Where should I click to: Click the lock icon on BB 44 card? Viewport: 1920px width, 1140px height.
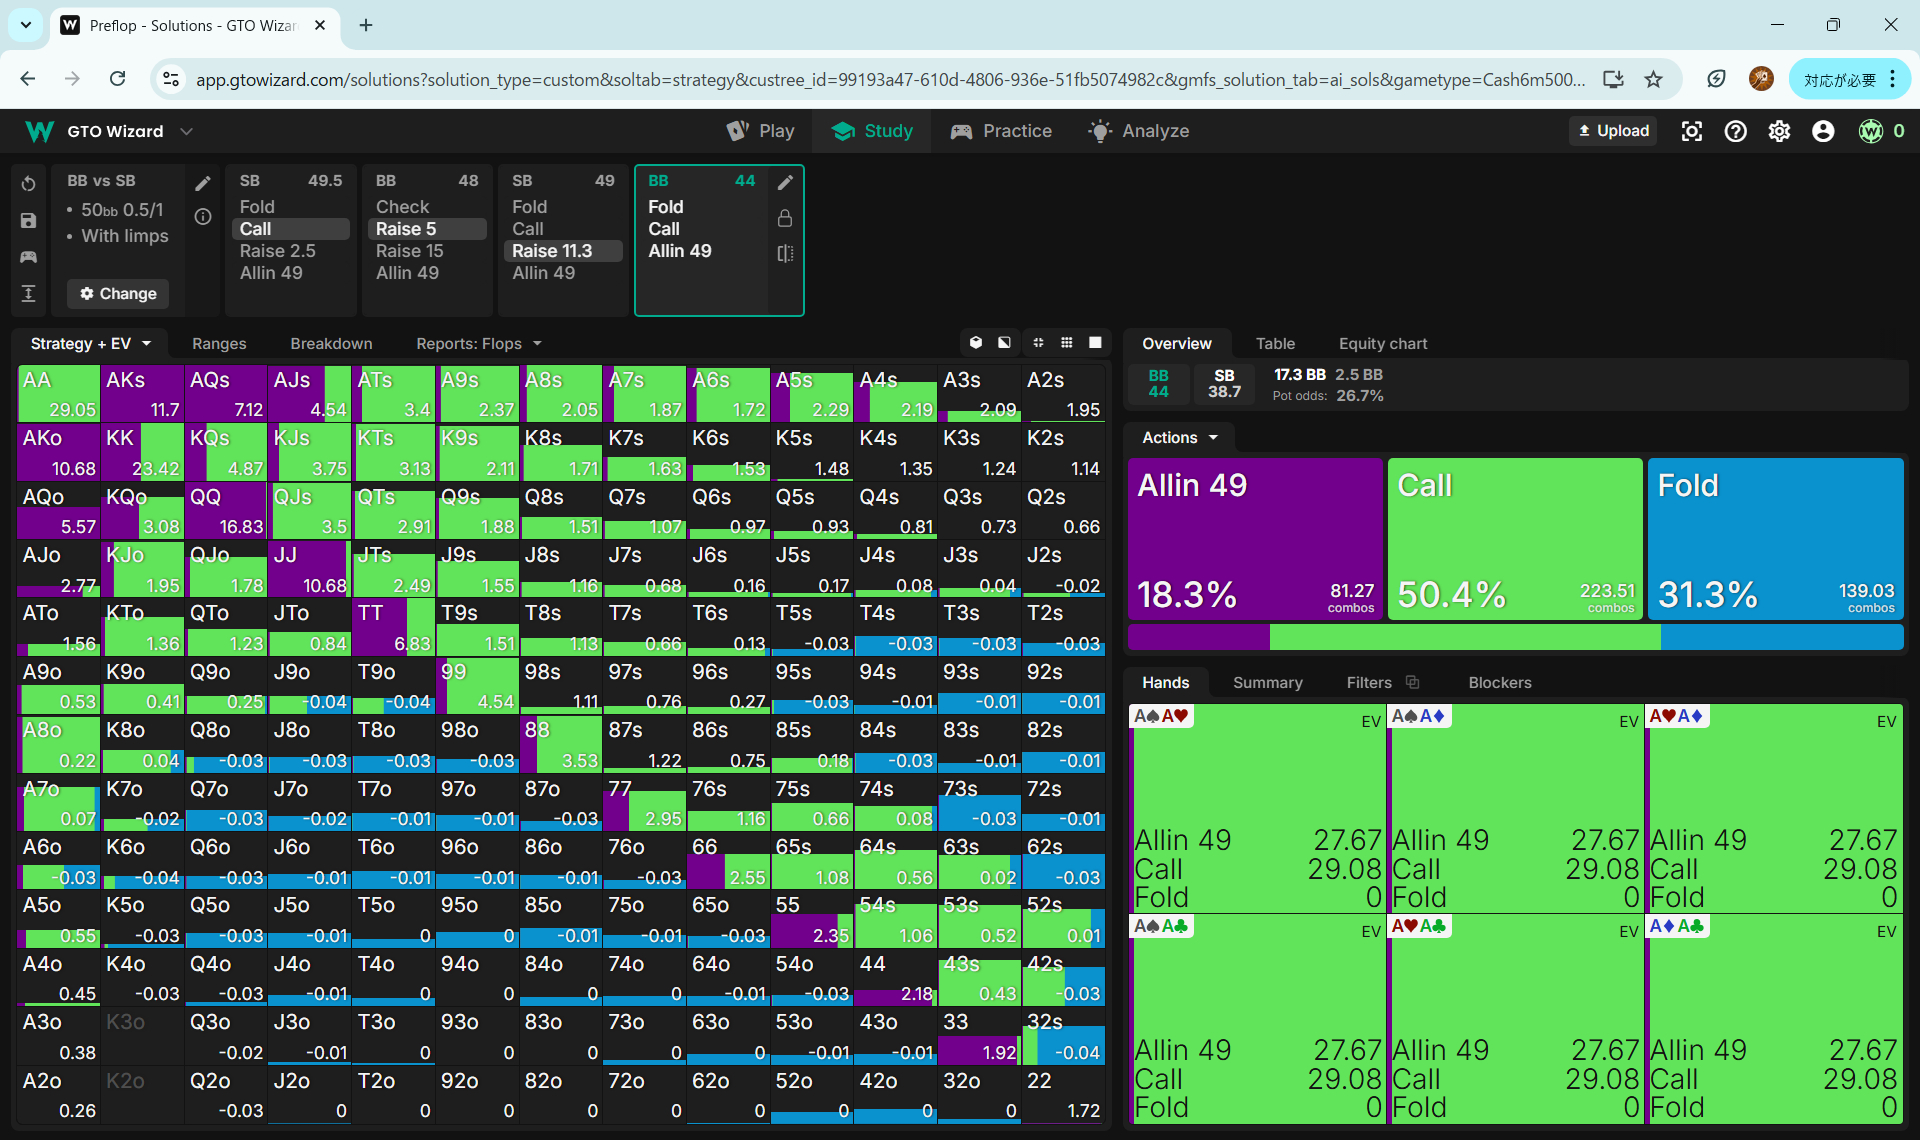tap(785, 218)
